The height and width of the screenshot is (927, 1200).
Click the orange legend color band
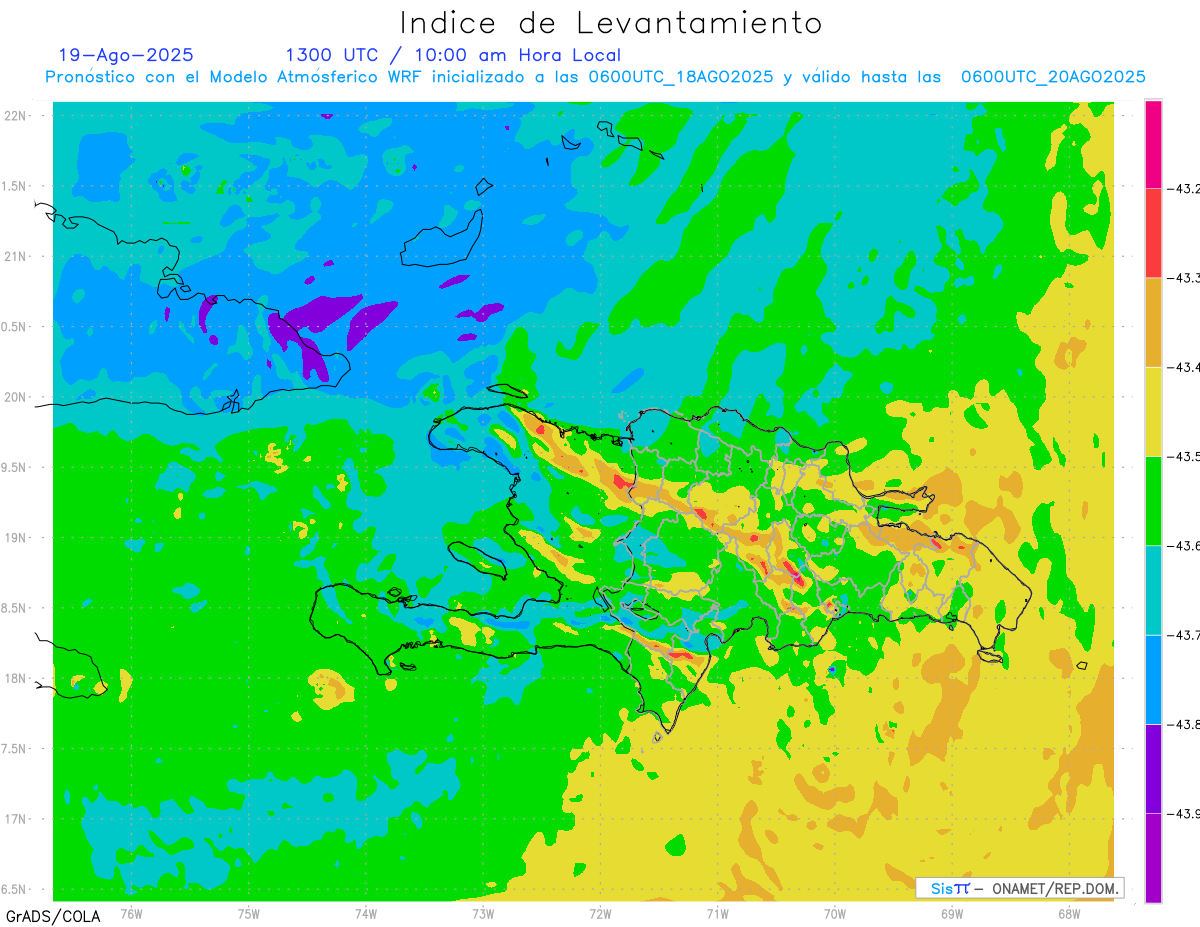tap(1153, 322)
